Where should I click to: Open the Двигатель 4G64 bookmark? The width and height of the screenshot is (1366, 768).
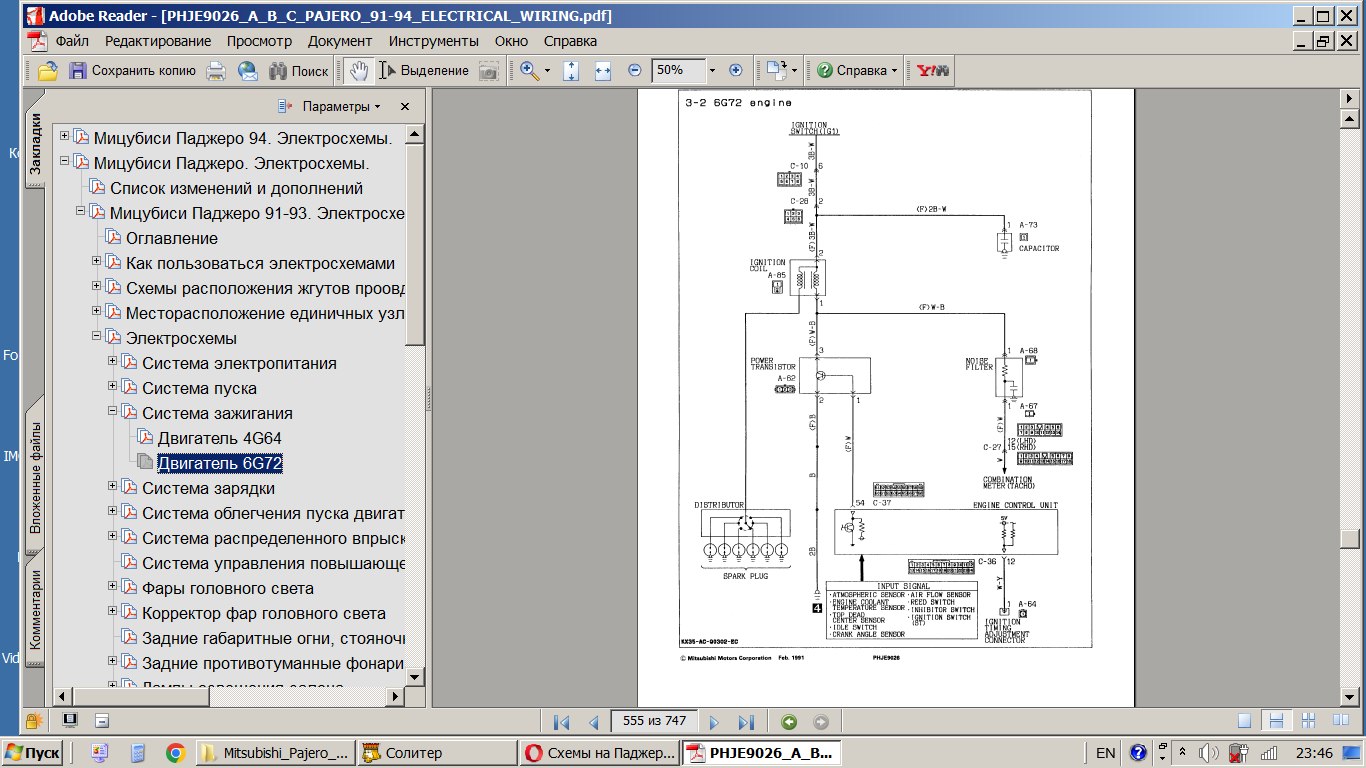click(x=219, y=438)
